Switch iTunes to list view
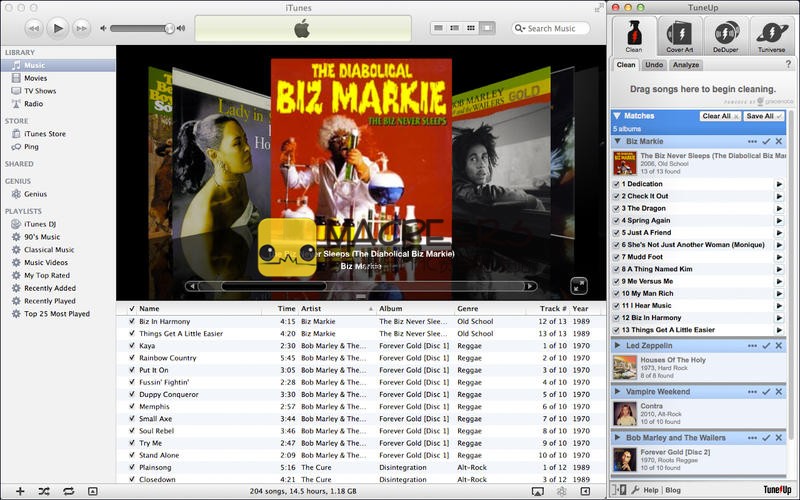Image resolution: width=800 pixels, height=500 pixels. tap(438, 28)
